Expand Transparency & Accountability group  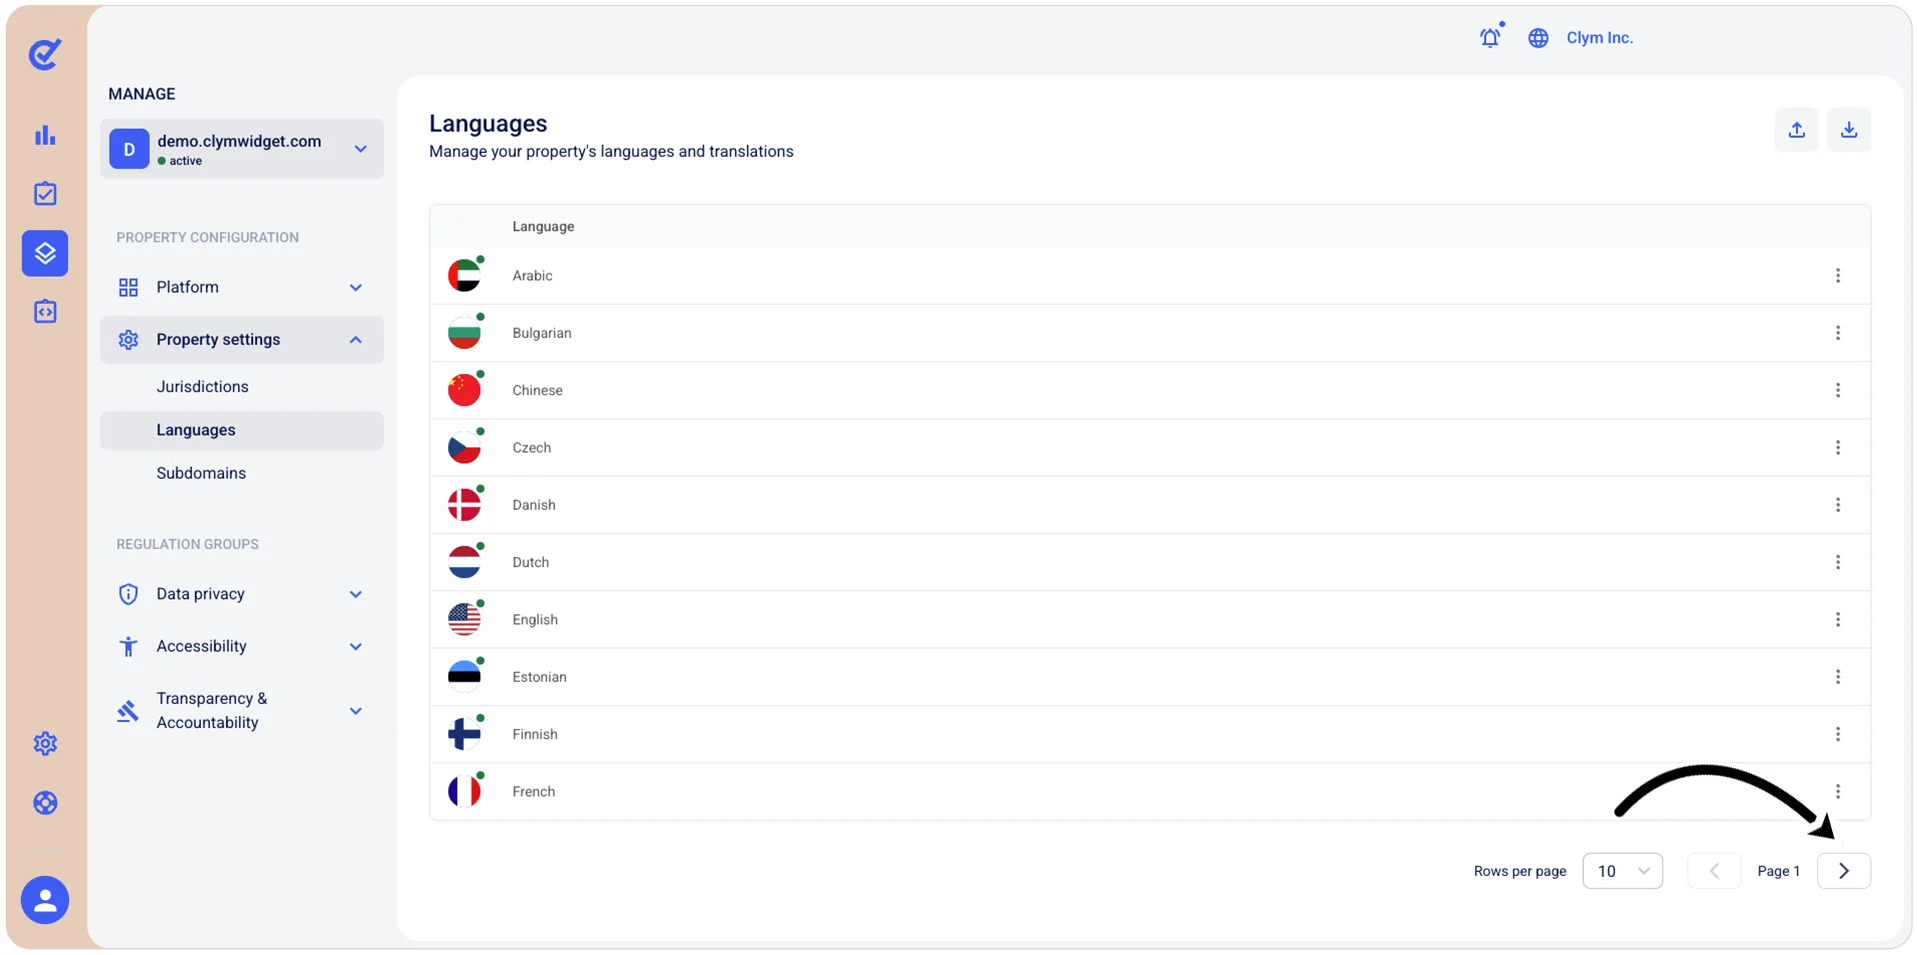click(x=242, y=711)
